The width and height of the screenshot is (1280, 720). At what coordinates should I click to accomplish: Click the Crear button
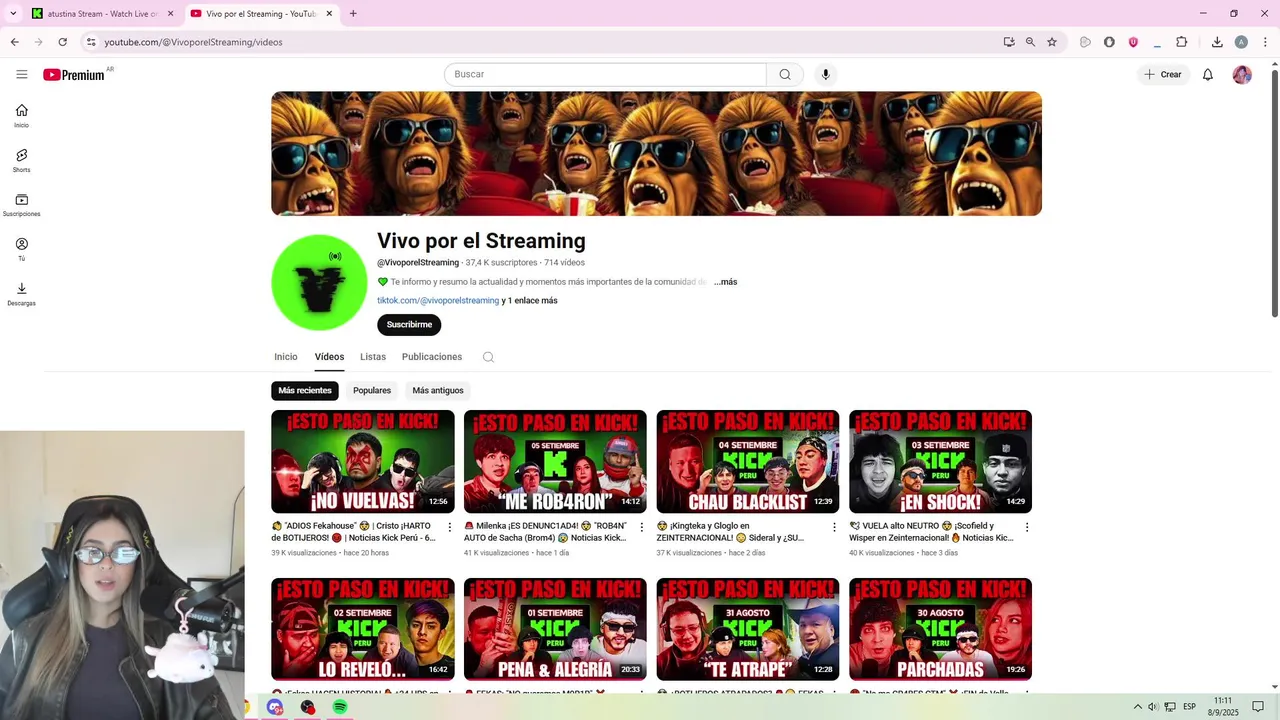click(1163, 74)
